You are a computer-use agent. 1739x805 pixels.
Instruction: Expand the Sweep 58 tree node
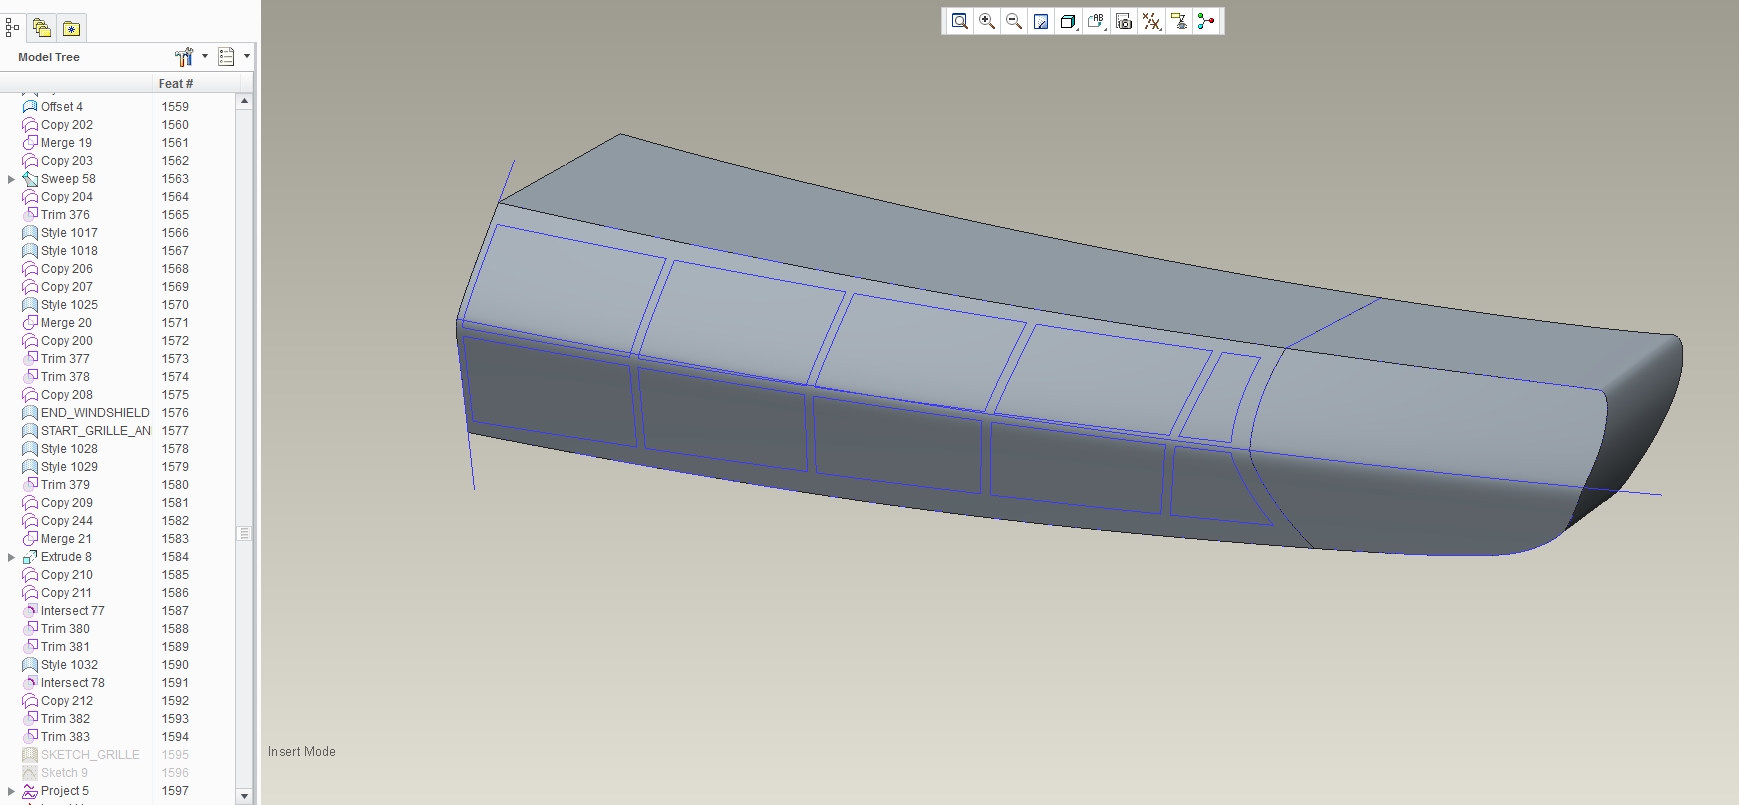pyautogui.click(x=11, y=179)
